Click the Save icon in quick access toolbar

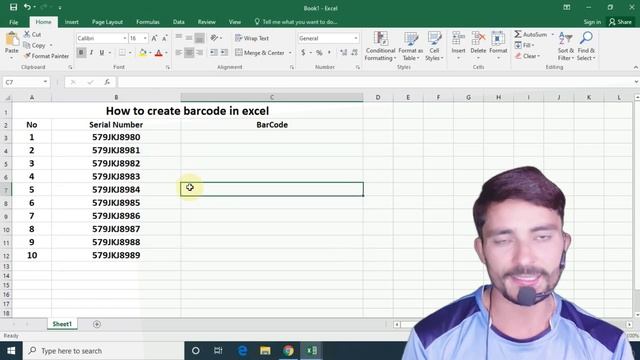point(13,7)
